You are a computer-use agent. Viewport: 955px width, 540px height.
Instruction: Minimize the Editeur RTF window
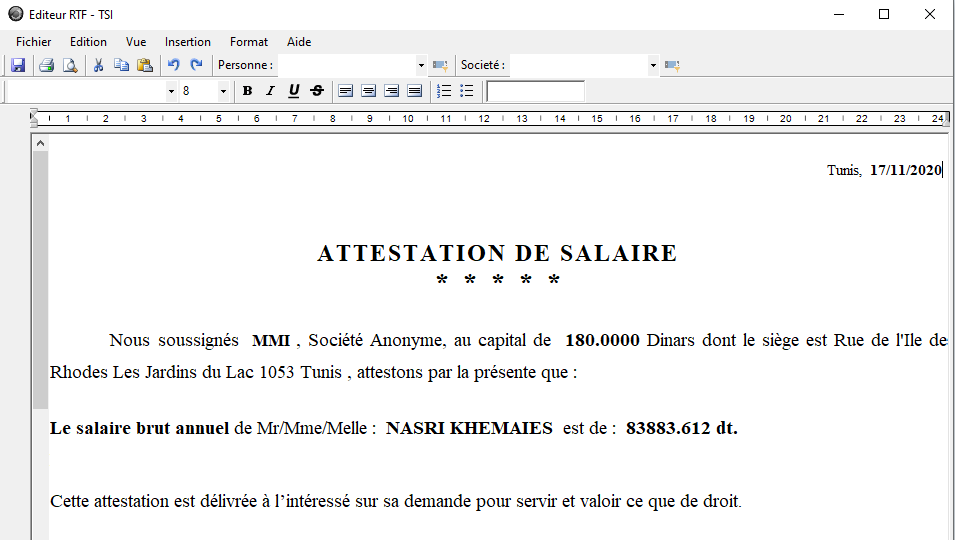tap(839, 14)
